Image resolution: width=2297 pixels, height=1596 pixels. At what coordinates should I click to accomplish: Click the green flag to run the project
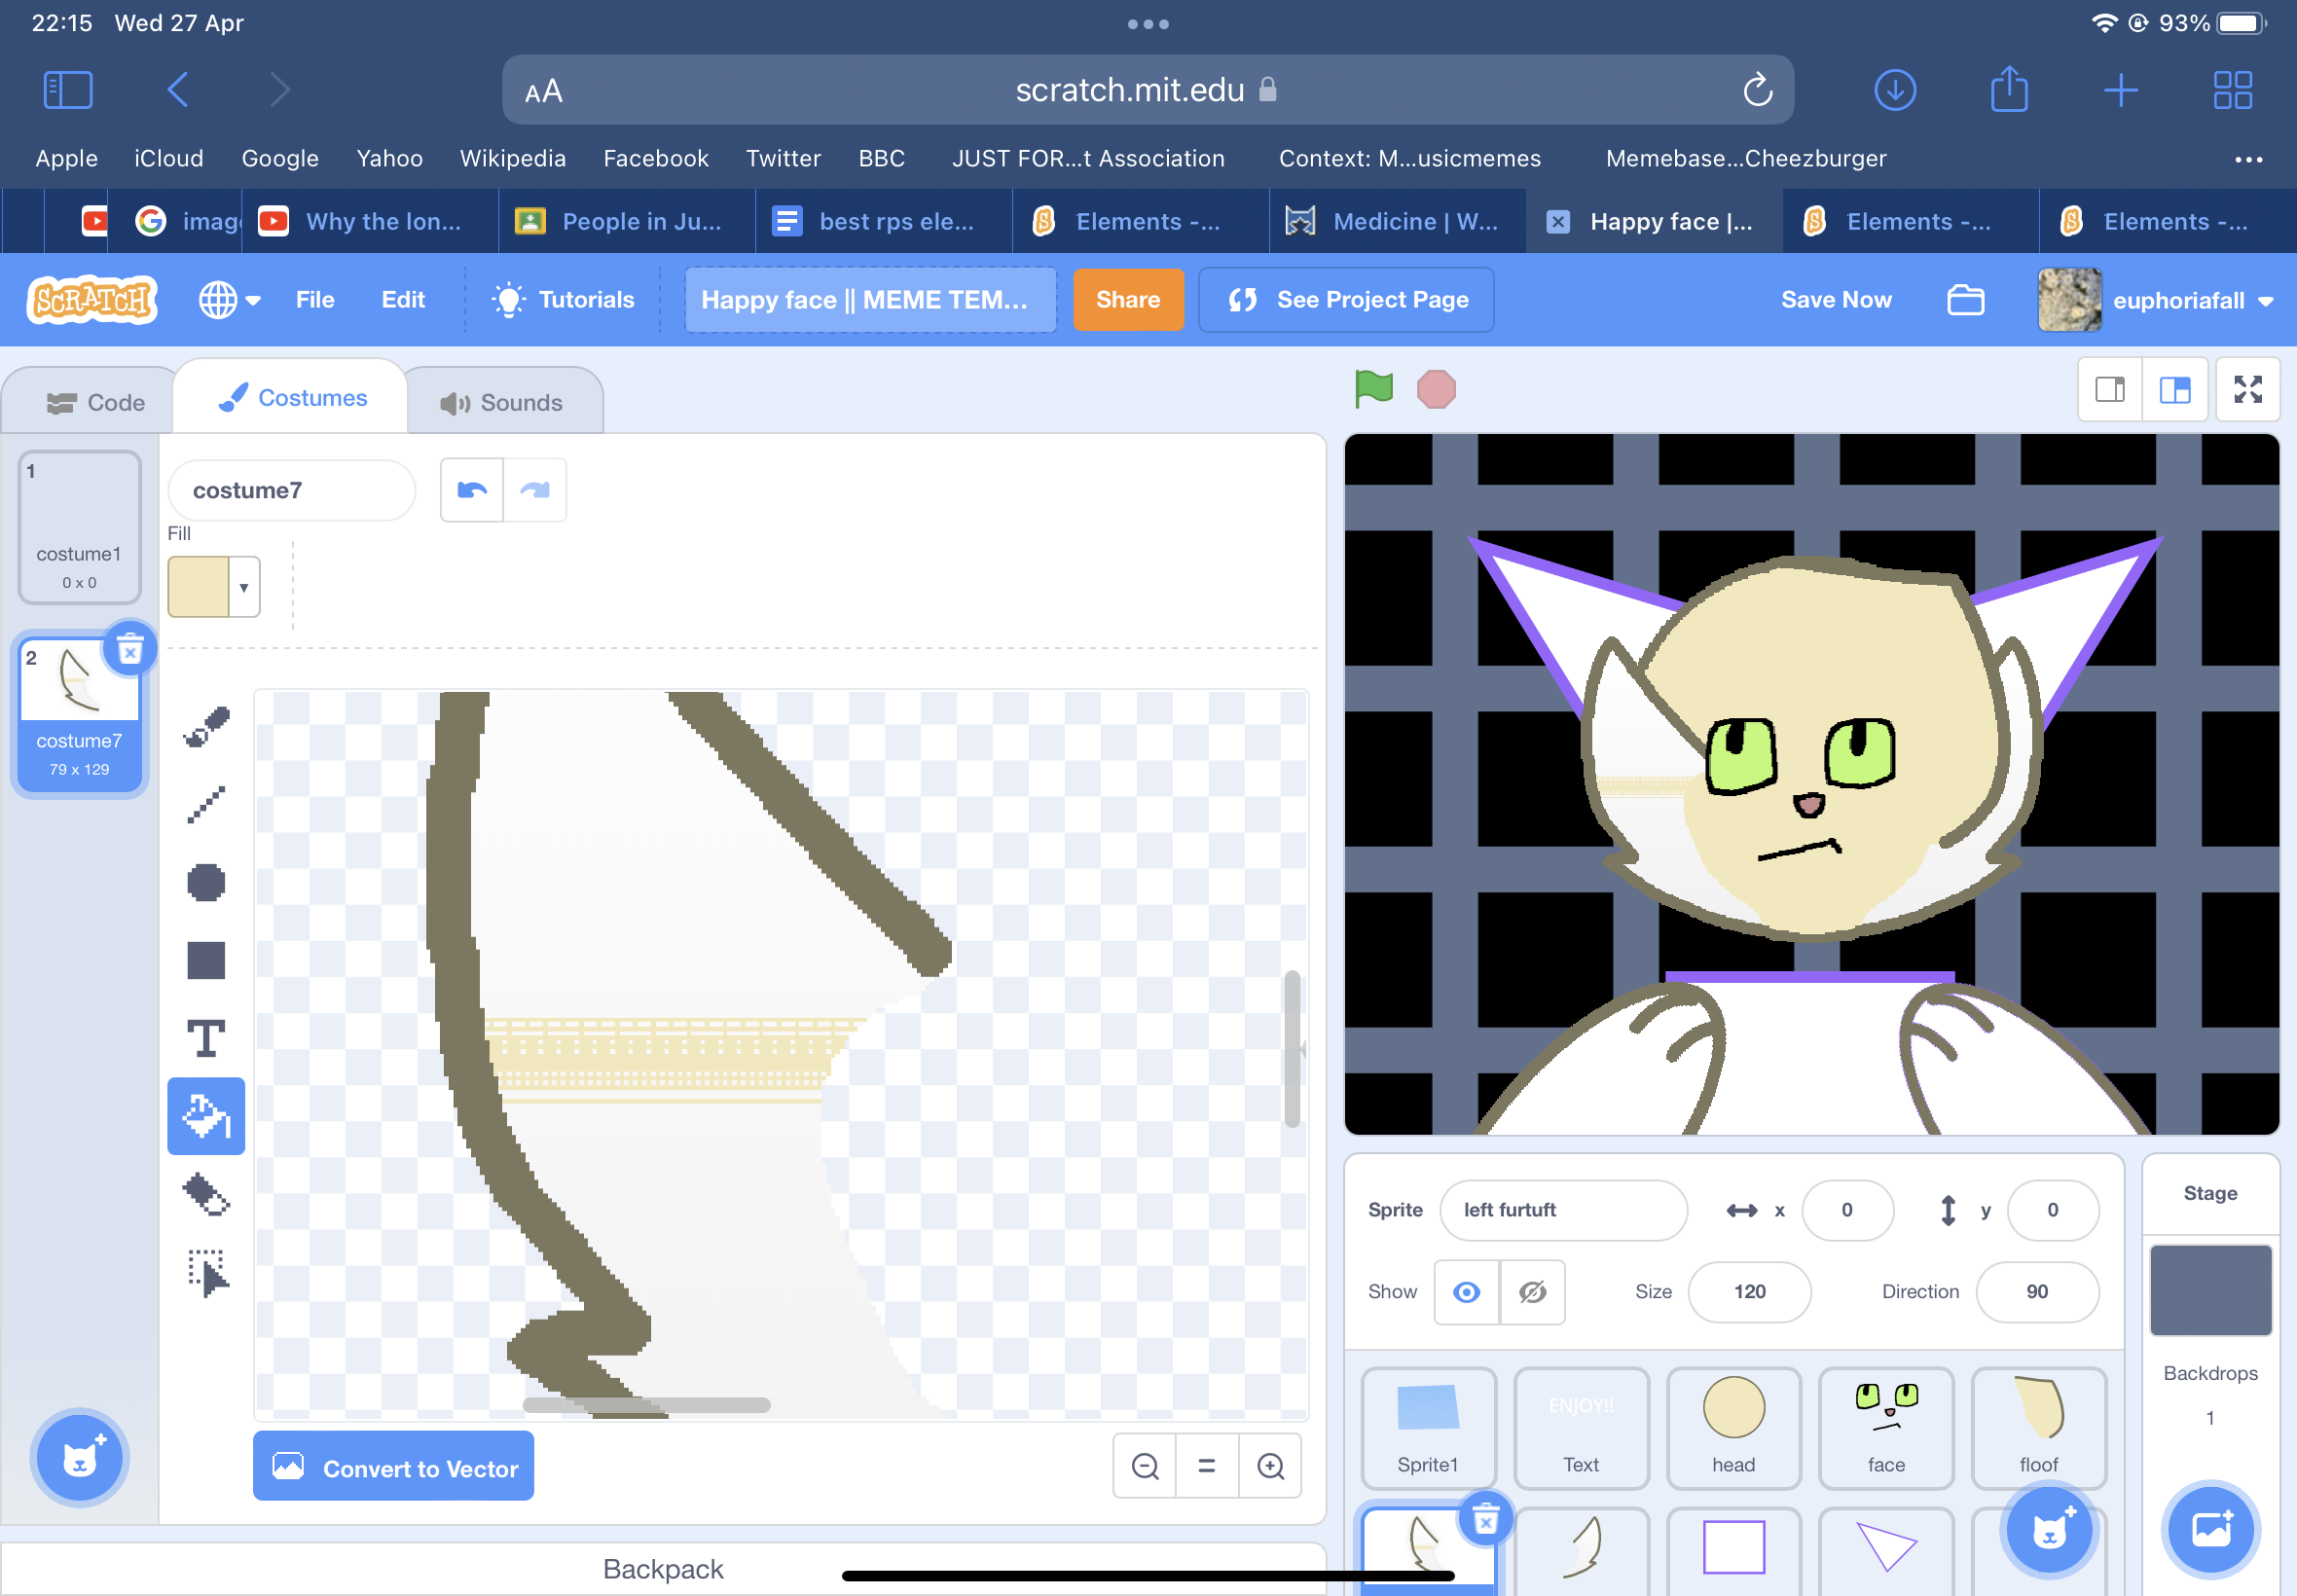click(x=1372, y=389)
